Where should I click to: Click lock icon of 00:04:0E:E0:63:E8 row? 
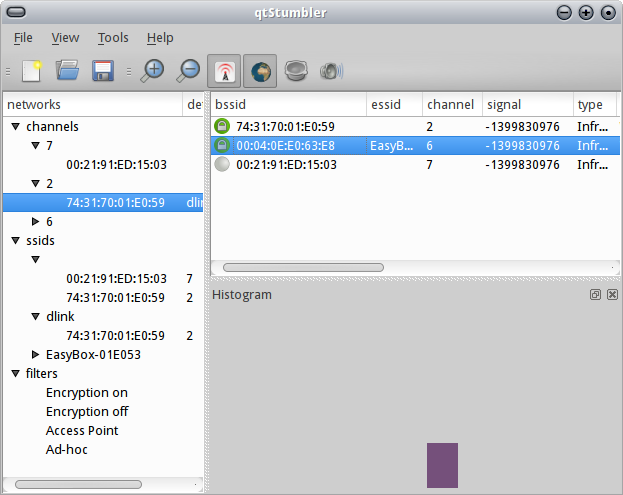[x=222, y=145]
